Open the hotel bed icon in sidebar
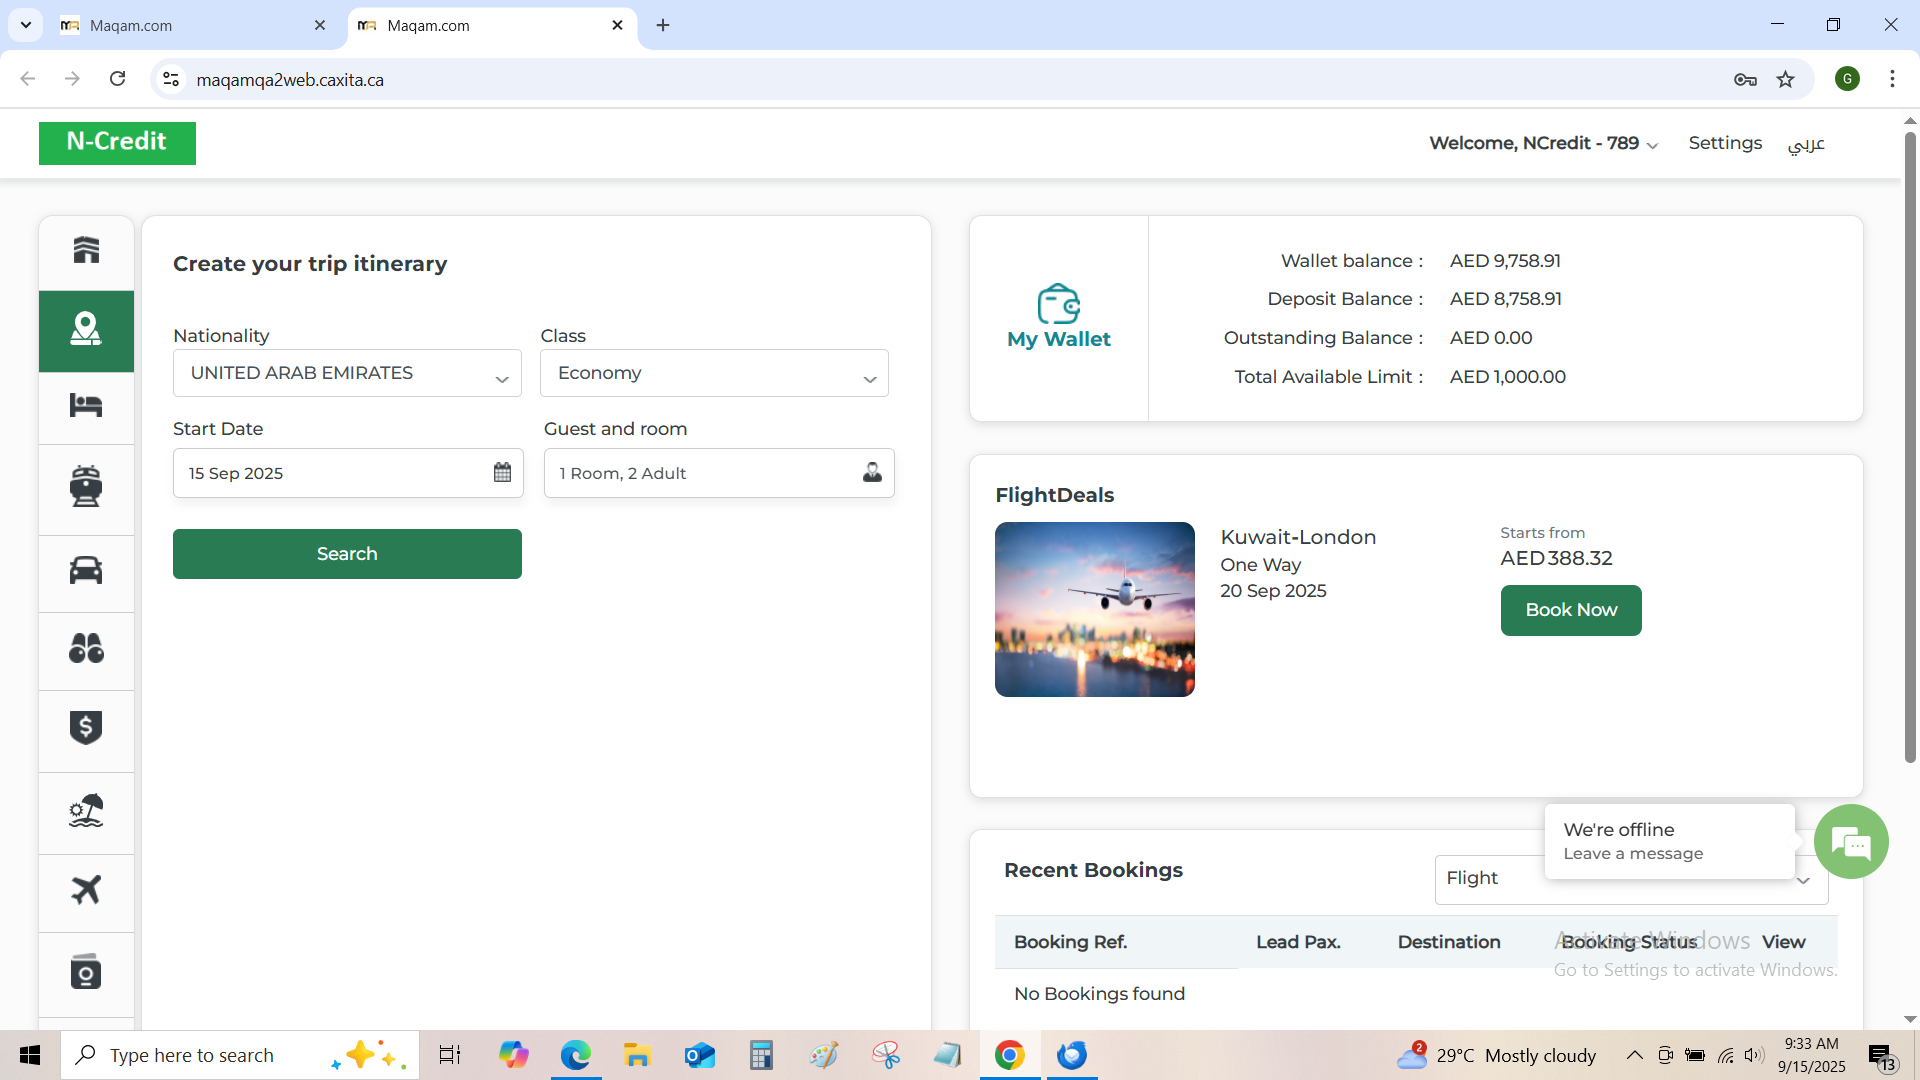The height and width of the screenshot is (1080, 1920). pyautogui.click(x=86, y=405)
